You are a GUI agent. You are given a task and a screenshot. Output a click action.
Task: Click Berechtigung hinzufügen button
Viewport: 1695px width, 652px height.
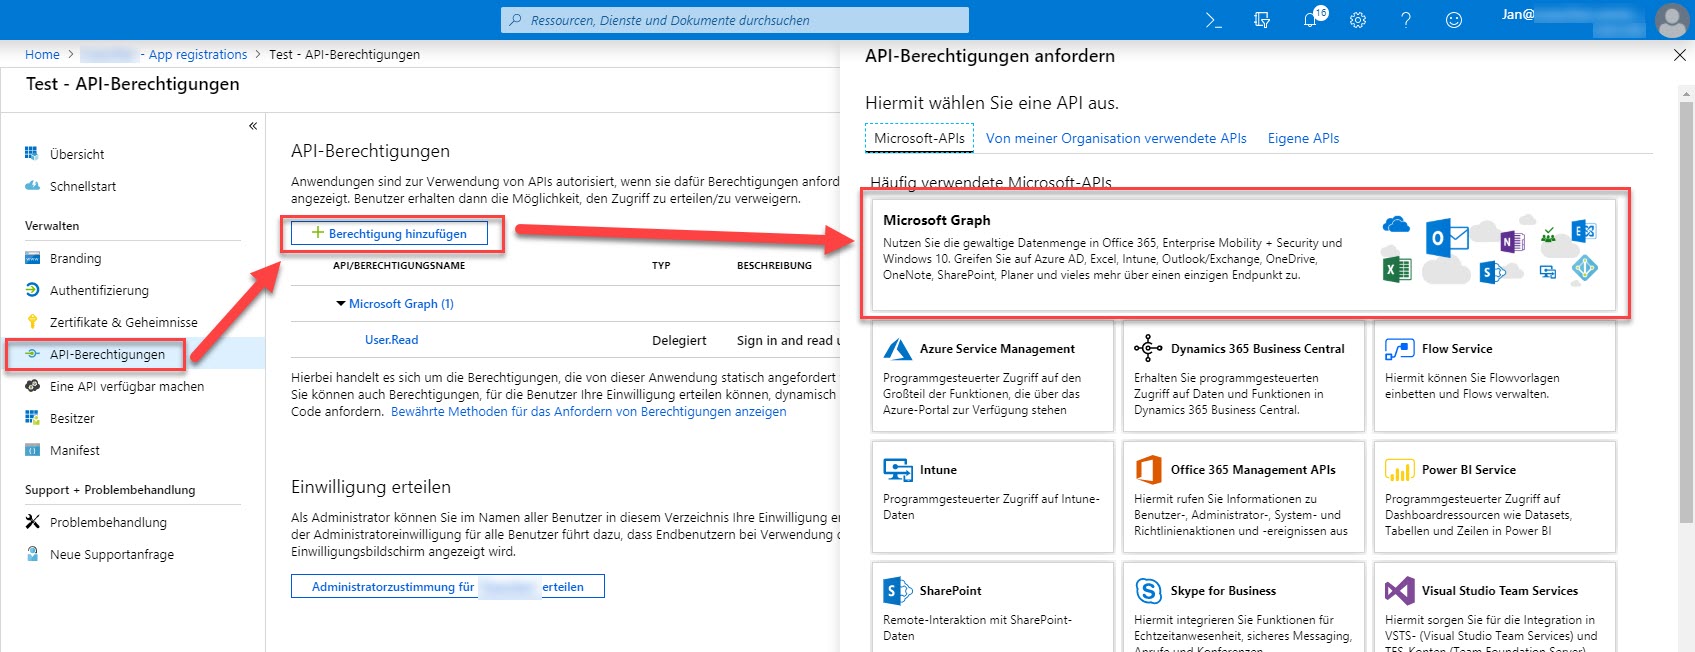[389, 233]
